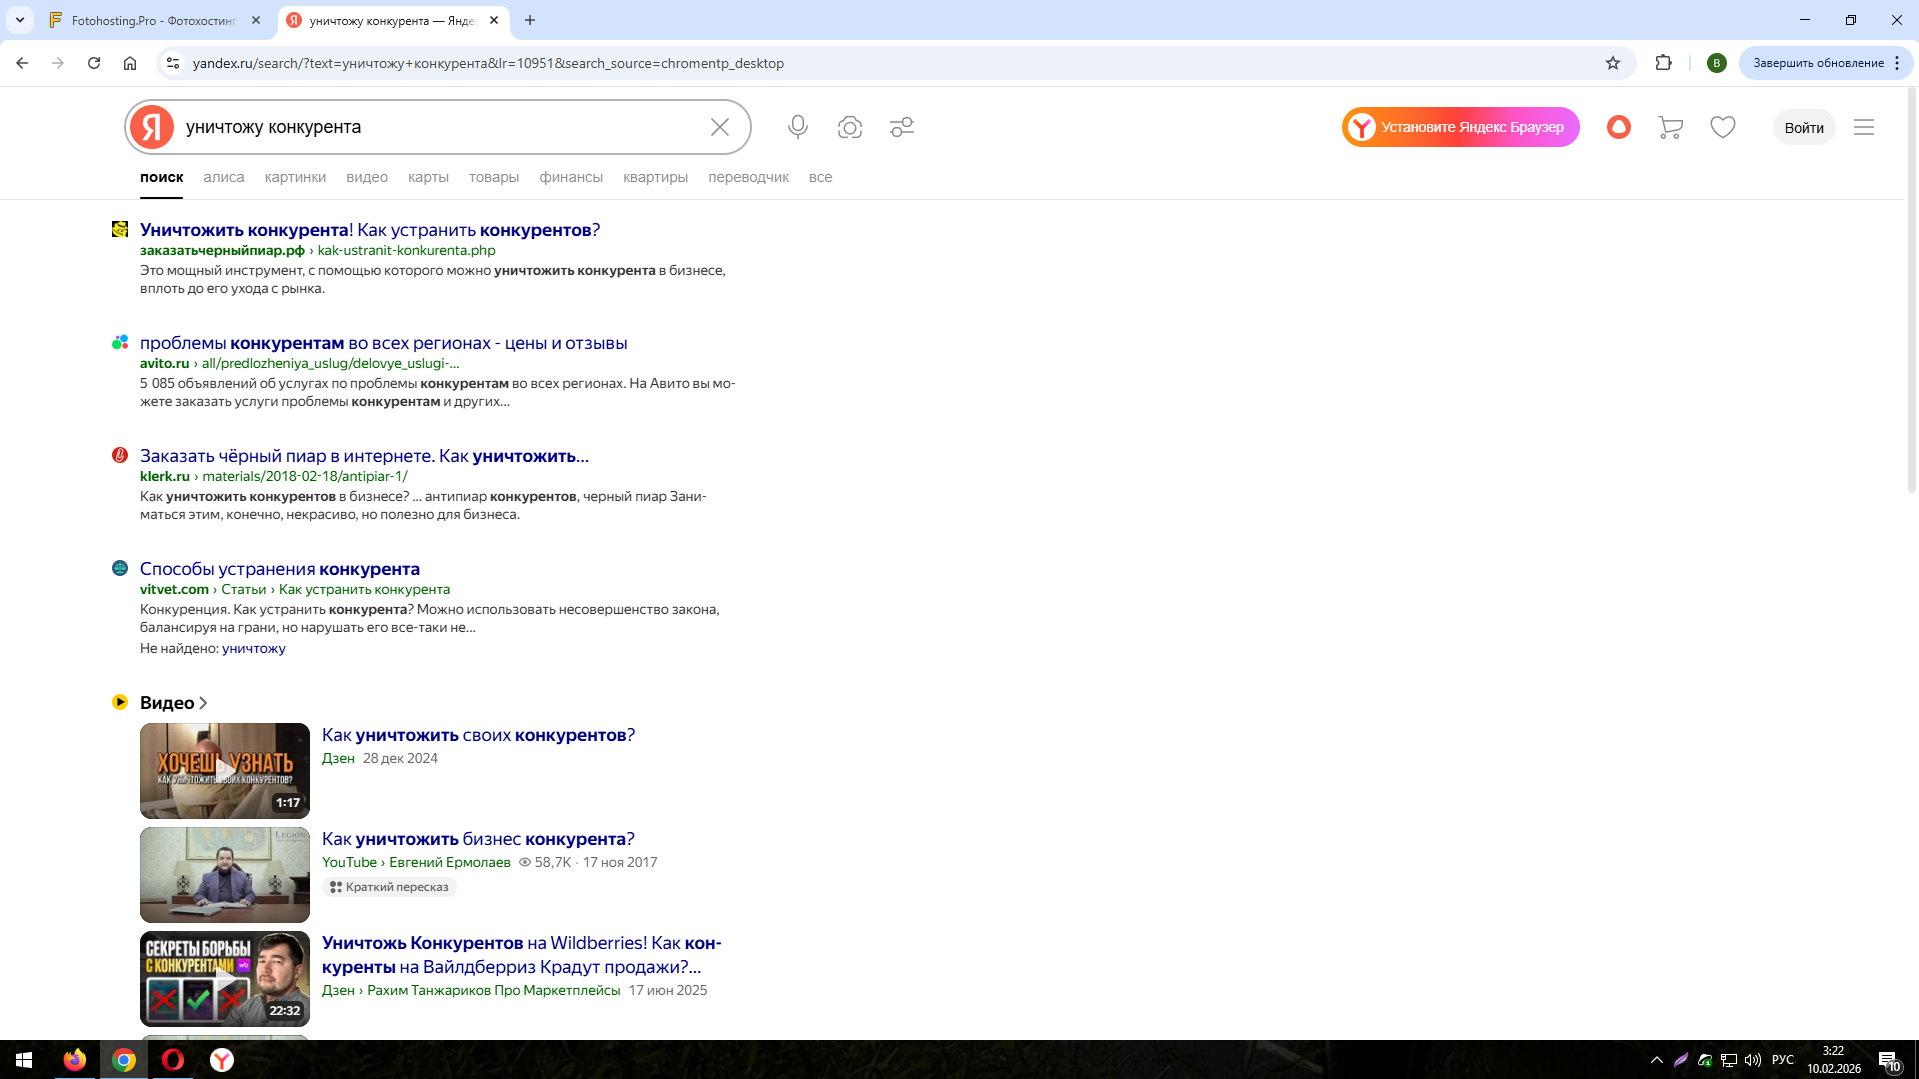This screenshot has width=1919, height=1079.
Task: Open result 'Способы устранения конкурента'
Action: point(280,569)
